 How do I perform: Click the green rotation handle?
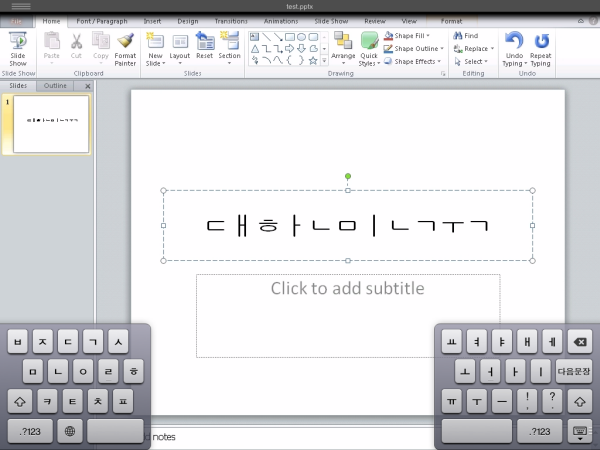348,176
